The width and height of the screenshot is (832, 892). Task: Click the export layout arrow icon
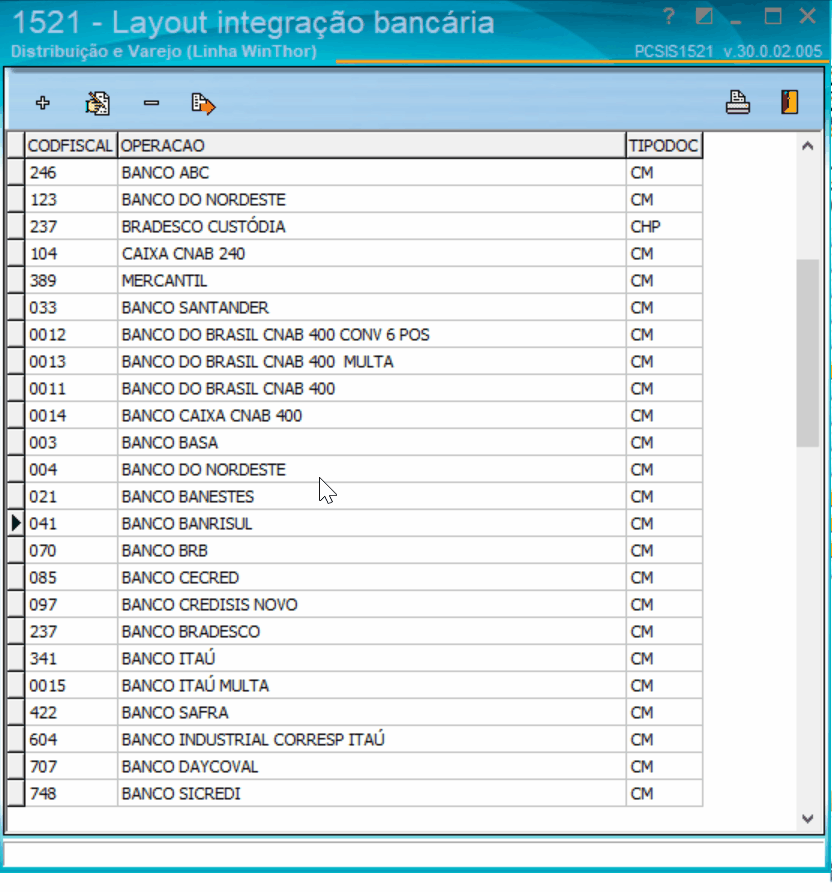[x=203, y=104]
